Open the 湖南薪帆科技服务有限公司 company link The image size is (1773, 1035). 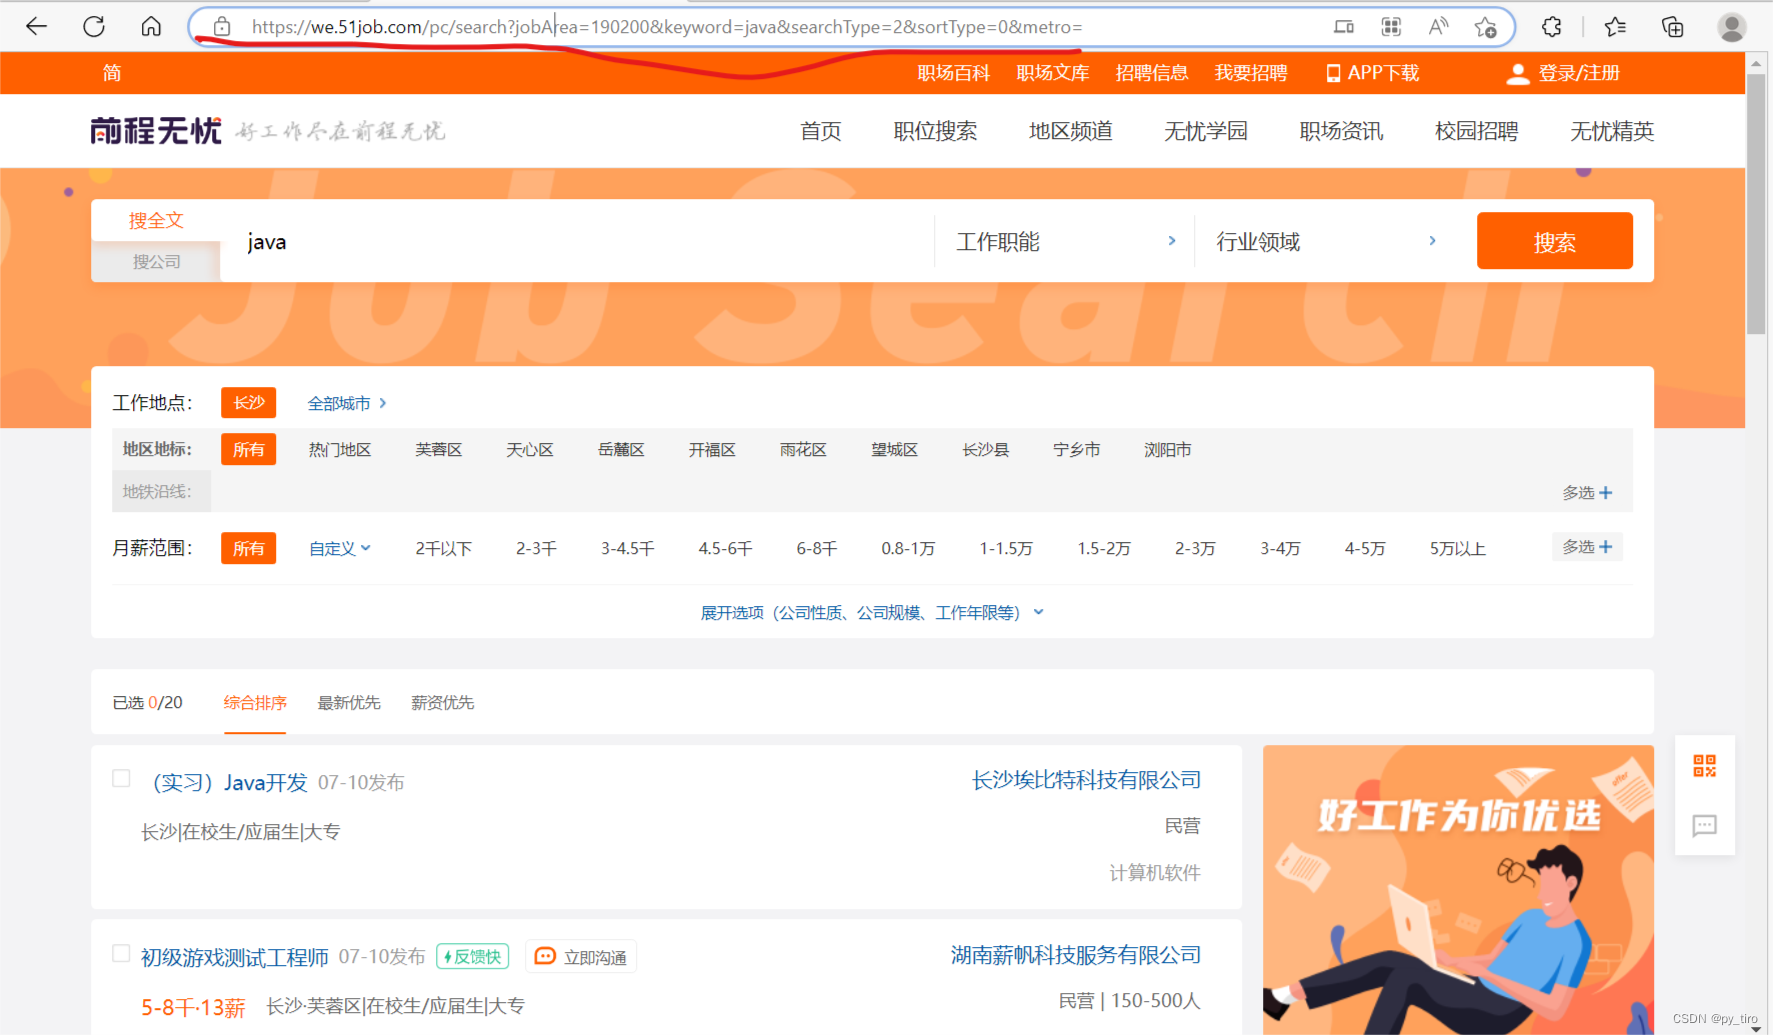point(1074,955)
